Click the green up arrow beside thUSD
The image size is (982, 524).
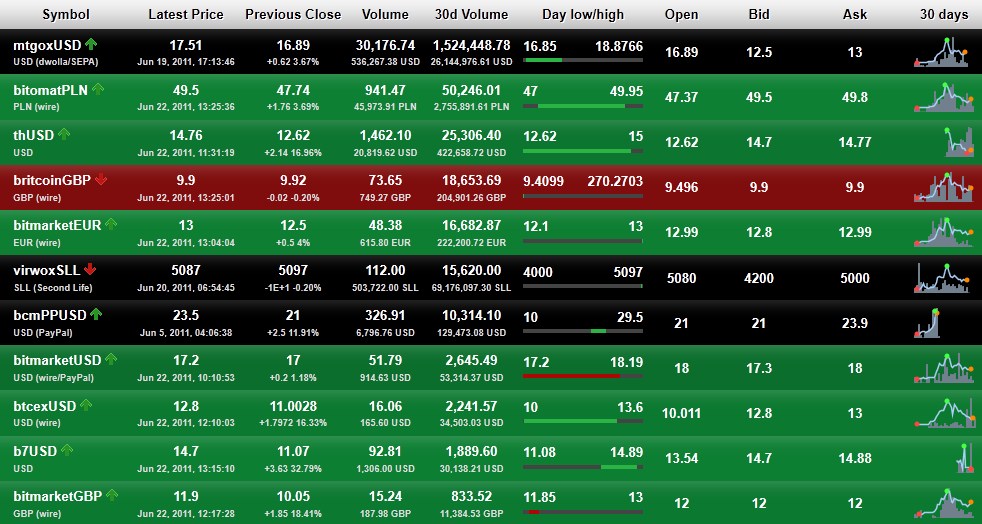pos(64,134)
